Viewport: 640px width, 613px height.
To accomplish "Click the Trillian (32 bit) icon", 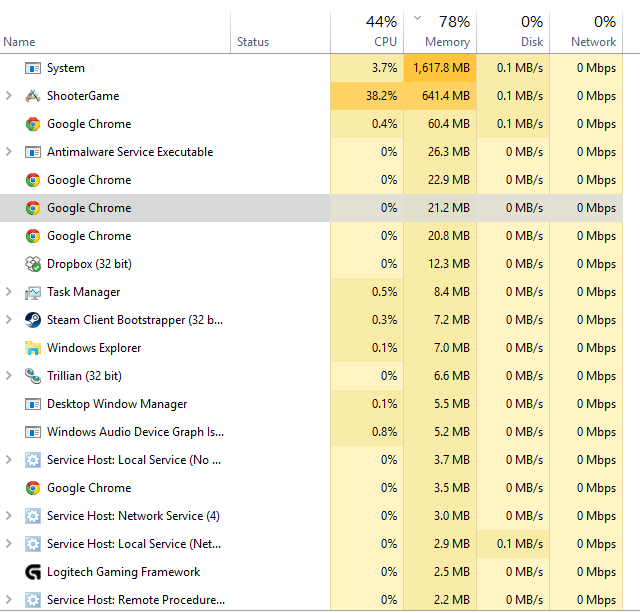I will tap(33, 376).
